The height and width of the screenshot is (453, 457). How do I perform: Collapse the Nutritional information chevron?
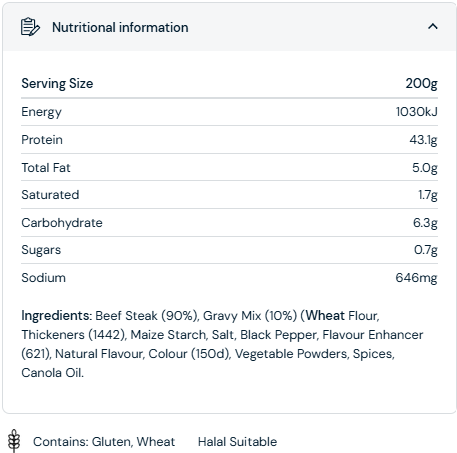432,26
